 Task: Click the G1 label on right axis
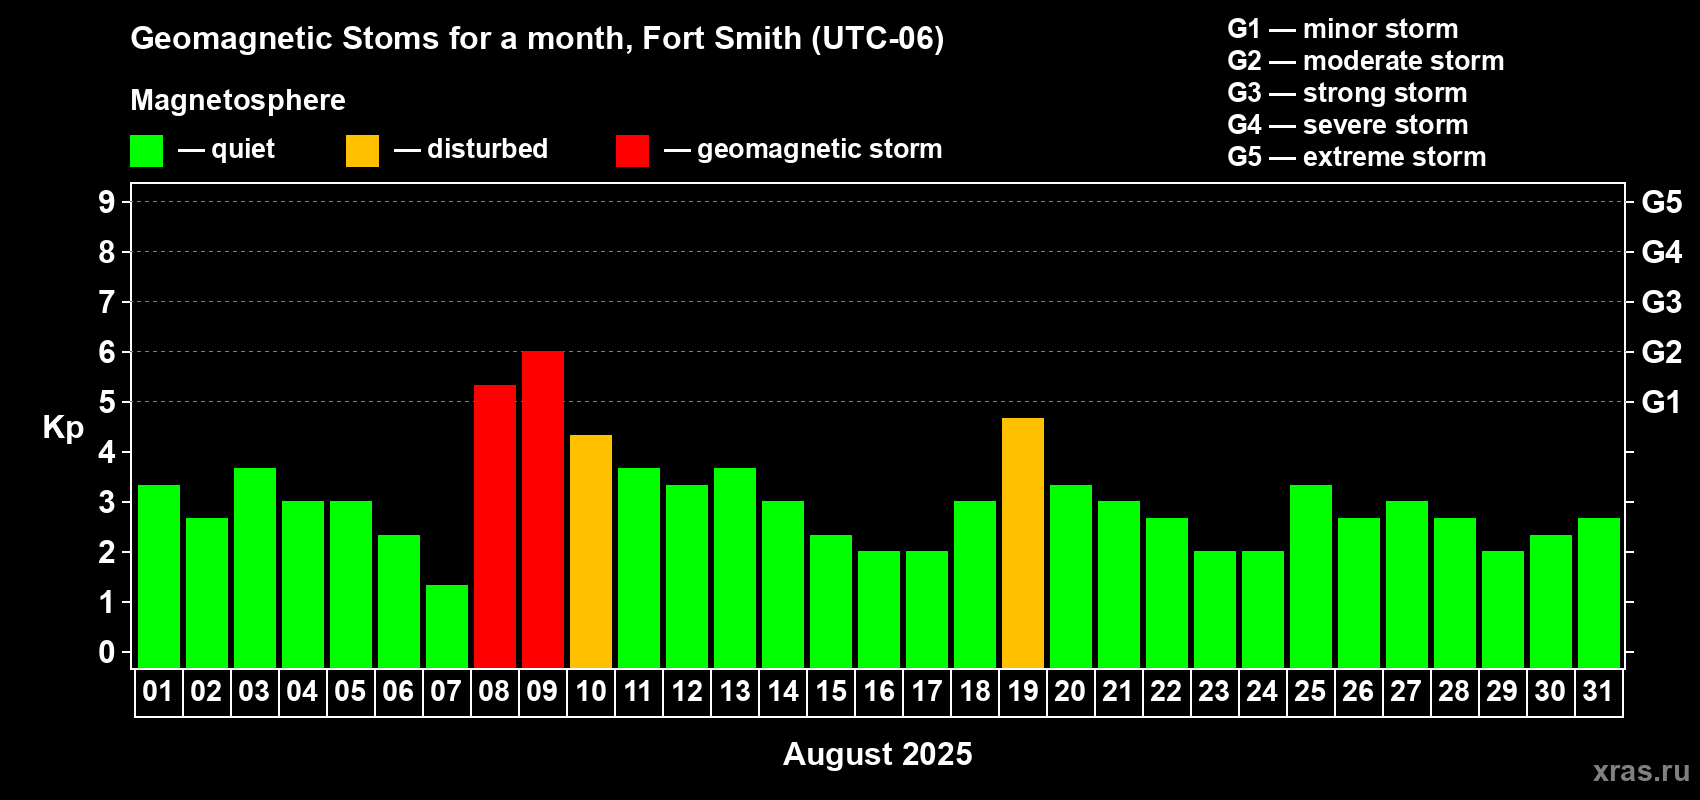[1661, 402]
